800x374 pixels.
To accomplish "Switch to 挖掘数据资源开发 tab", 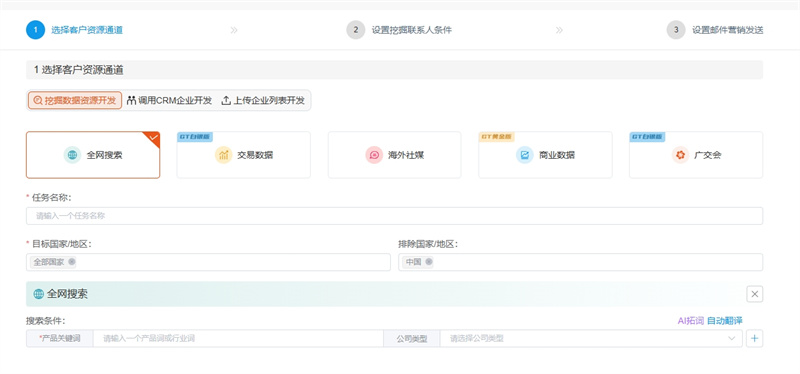I will (74, 100).
